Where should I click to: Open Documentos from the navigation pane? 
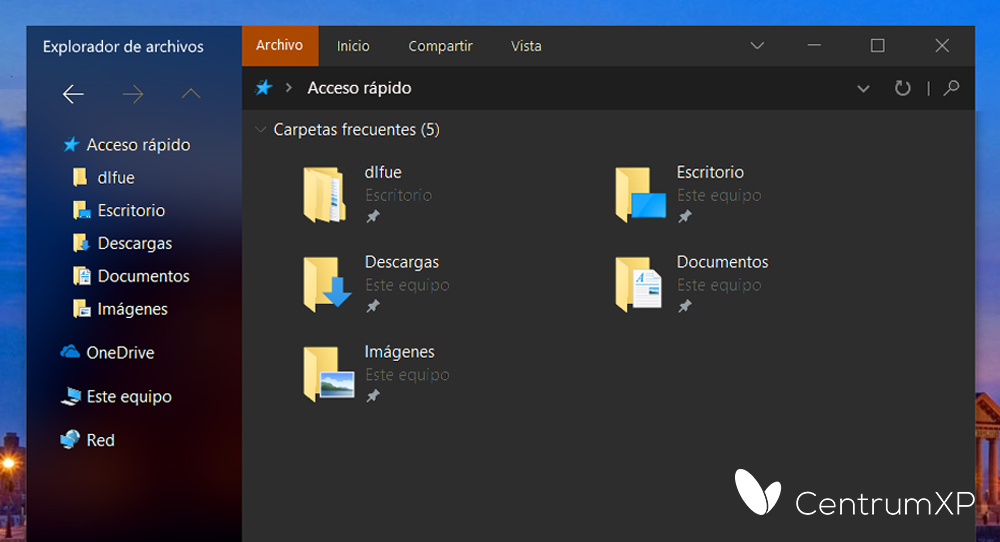tap(143, 276)
